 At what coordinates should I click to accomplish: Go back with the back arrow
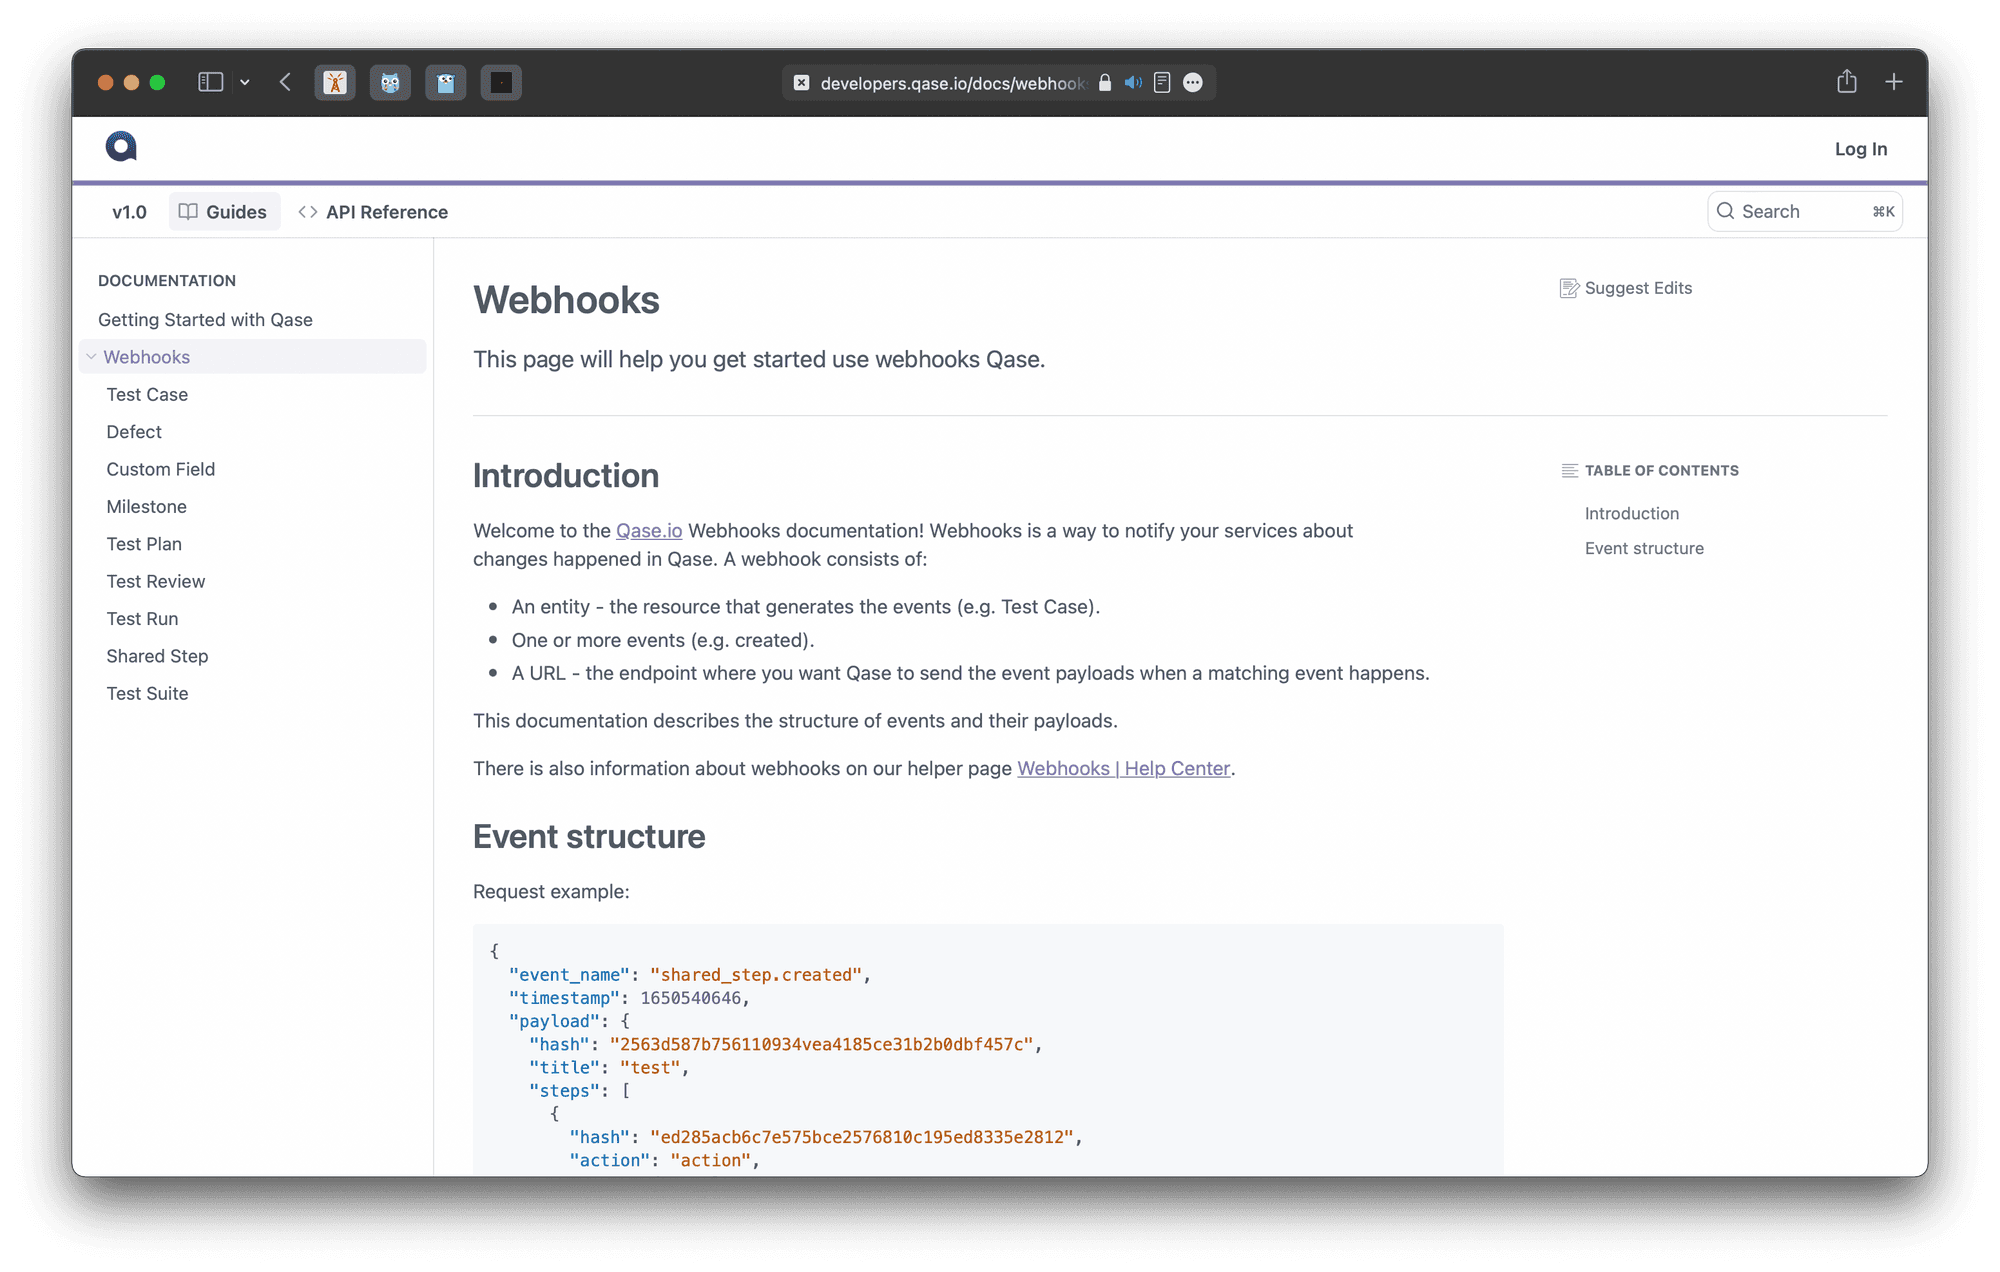[285, 82]
